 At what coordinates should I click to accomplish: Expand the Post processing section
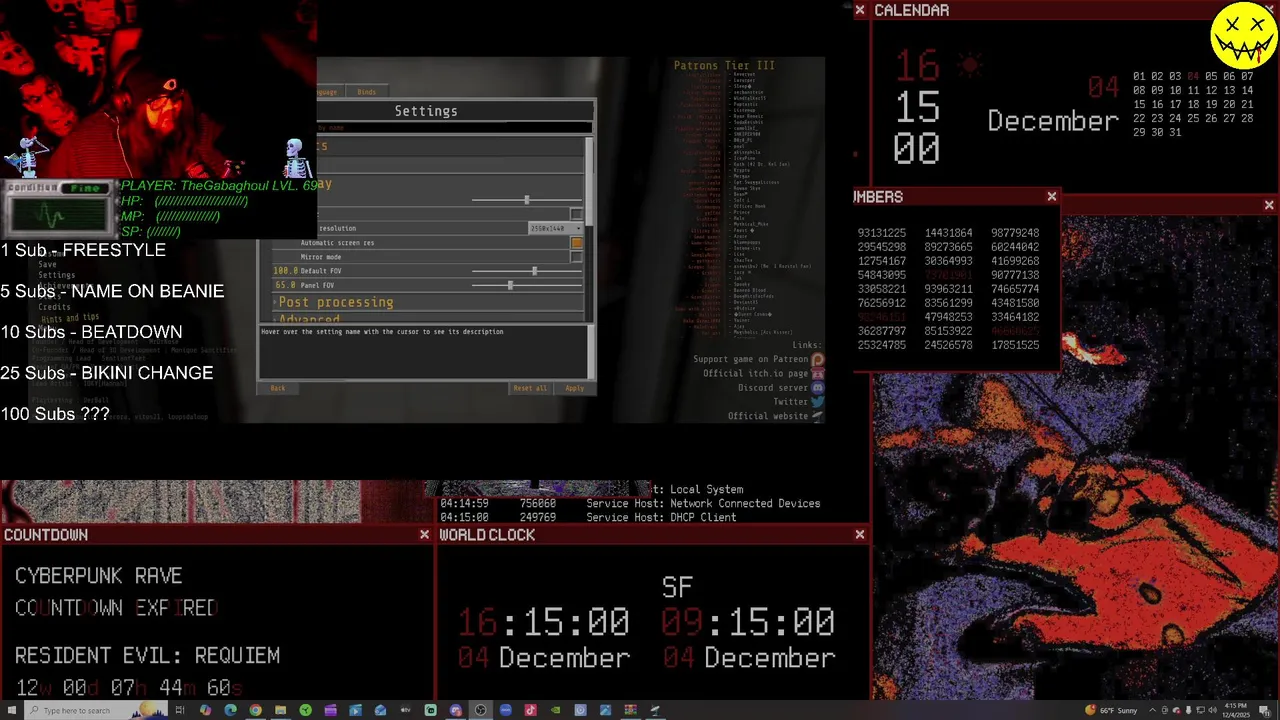point(427,302)
